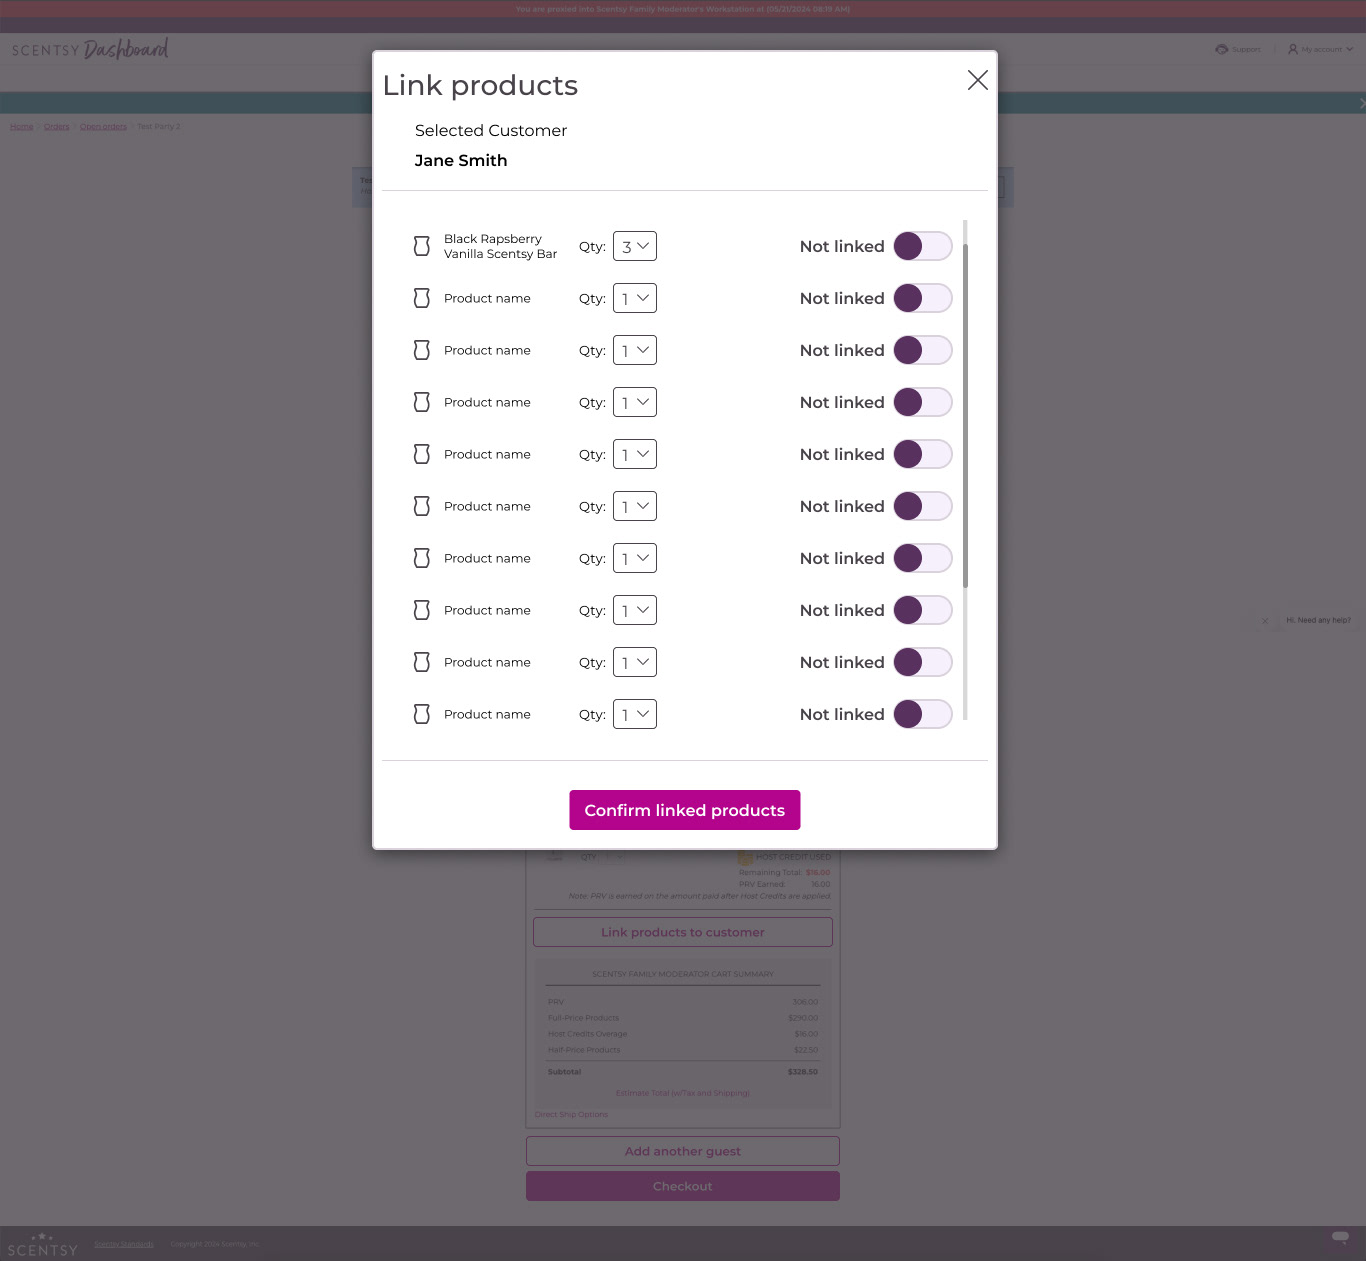Close the teal notification banner
Image resolution: width=1366 pixels, height=1261 pixels.
click(1361, 103)
